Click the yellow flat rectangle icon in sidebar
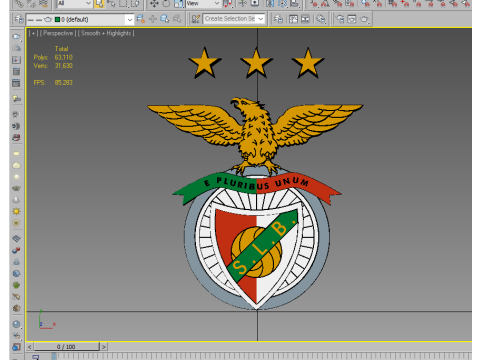Image resolution: width=480 pixels, height=360 pixels. point(16,154)
